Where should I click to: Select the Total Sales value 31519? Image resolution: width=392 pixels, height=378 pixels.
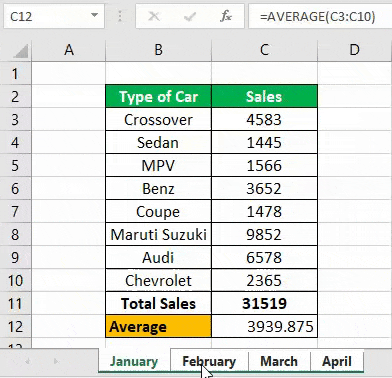[x=265, y=304]
